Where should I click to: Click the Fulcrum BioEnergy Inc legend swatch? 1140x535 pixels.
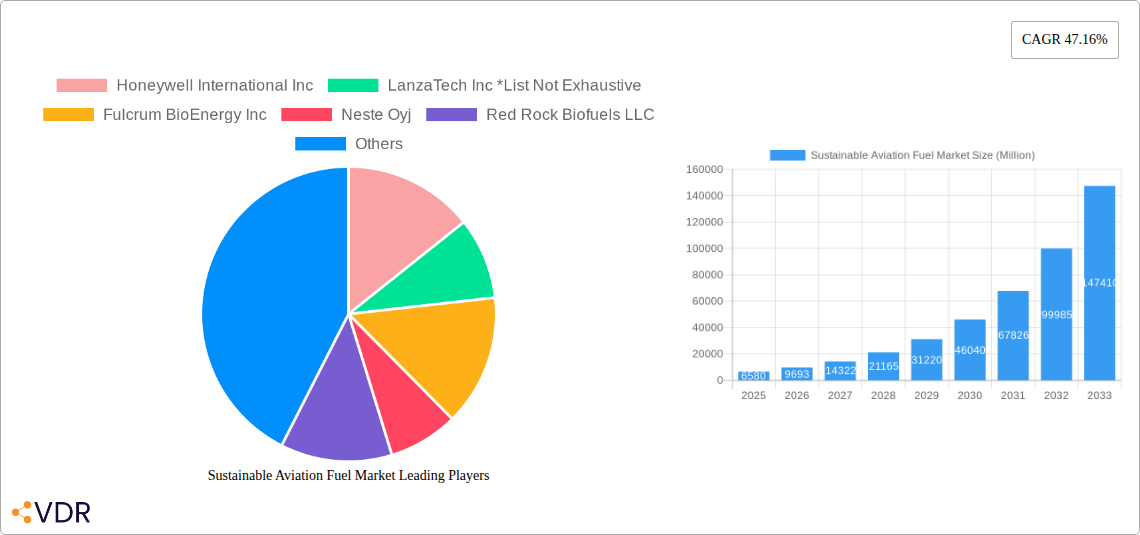point(68,114)
